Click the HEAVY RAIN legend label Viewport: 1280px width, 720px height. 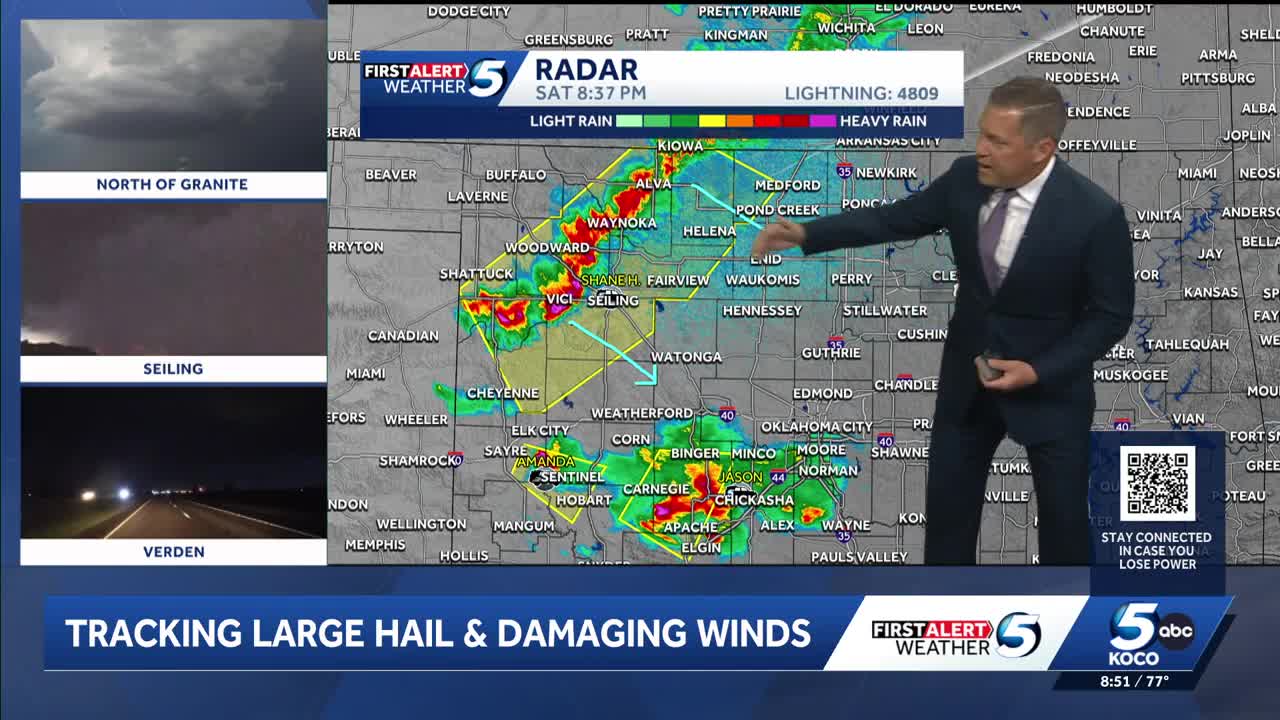[883, 121]
